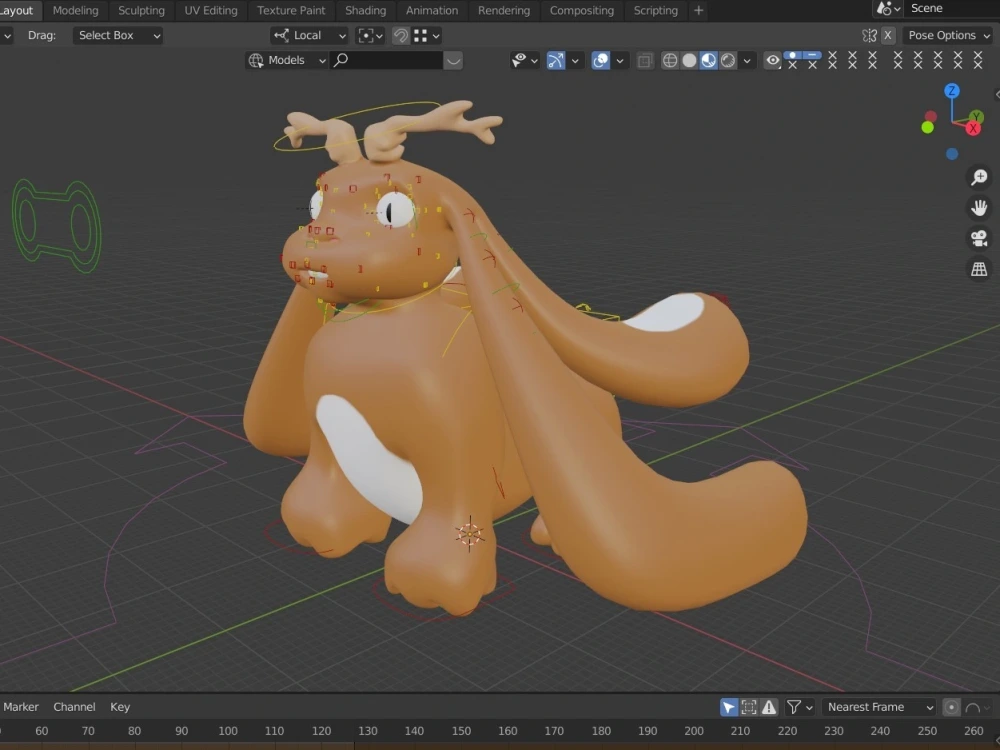Toggle the dashed-box Show Hidden icon

[749, 707]
